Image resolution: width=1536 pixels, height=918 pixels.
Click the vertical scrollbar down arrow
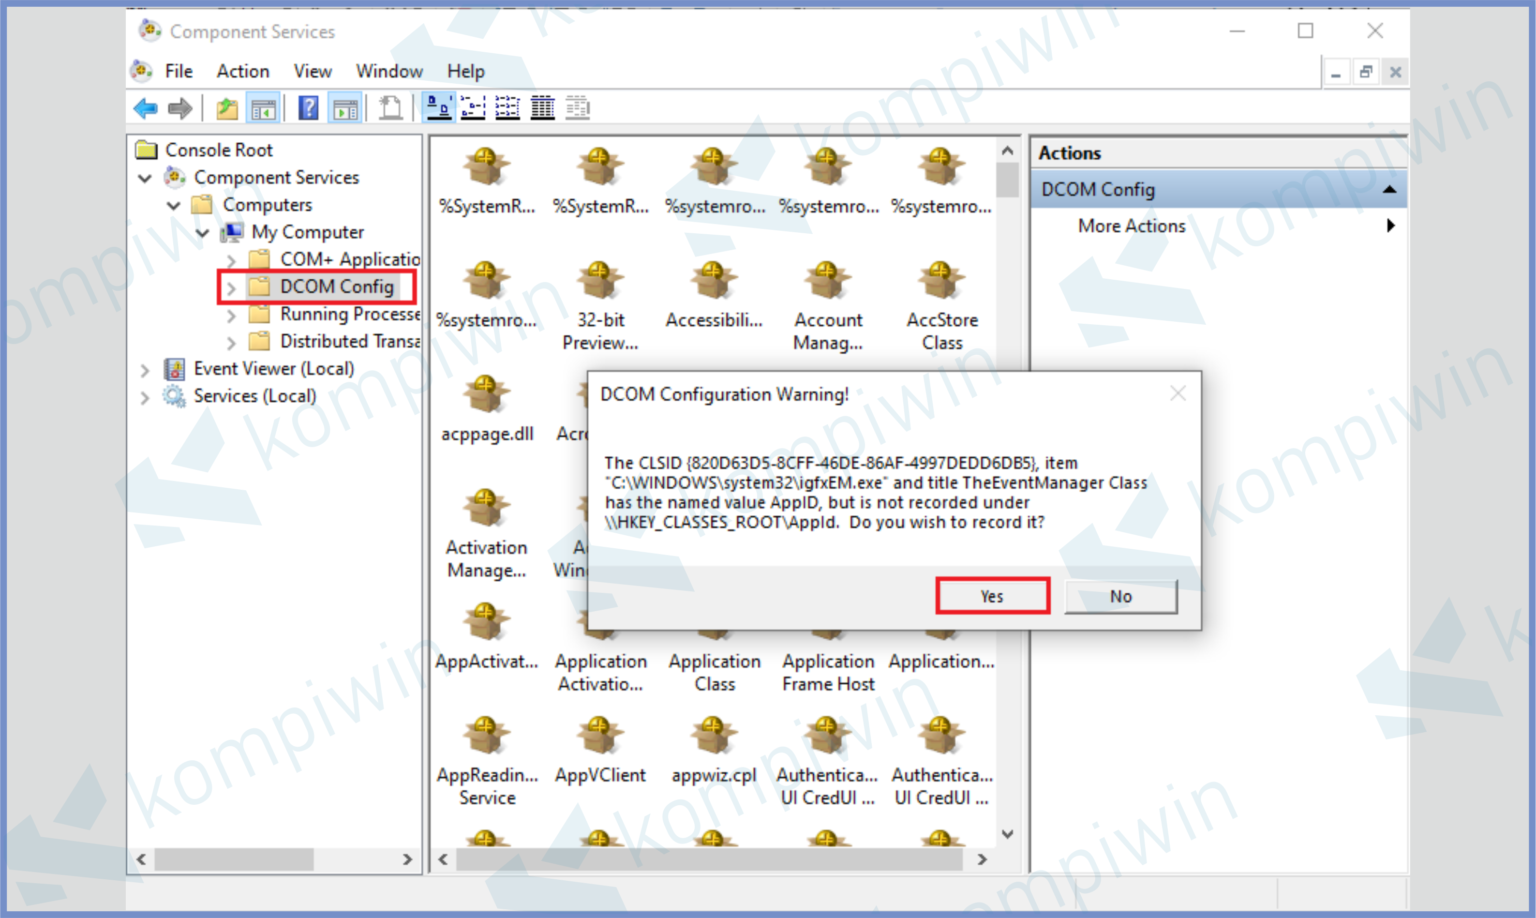point(1007,833)
